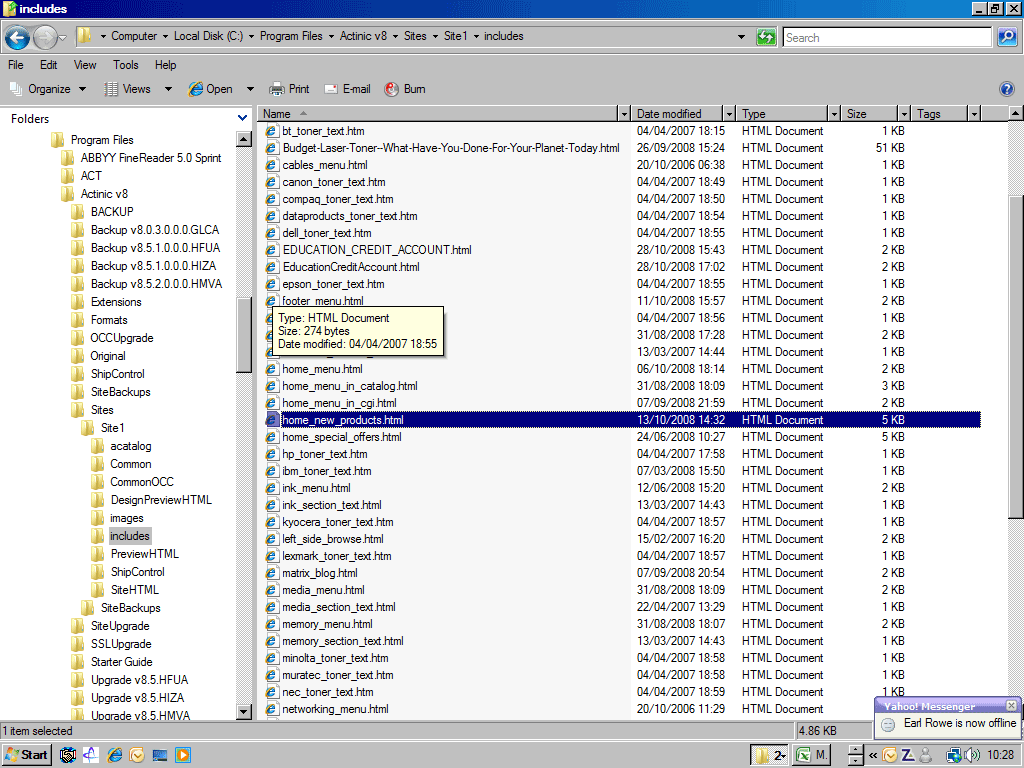
Task: Click the search magnifier icon
Action: 1007,37
